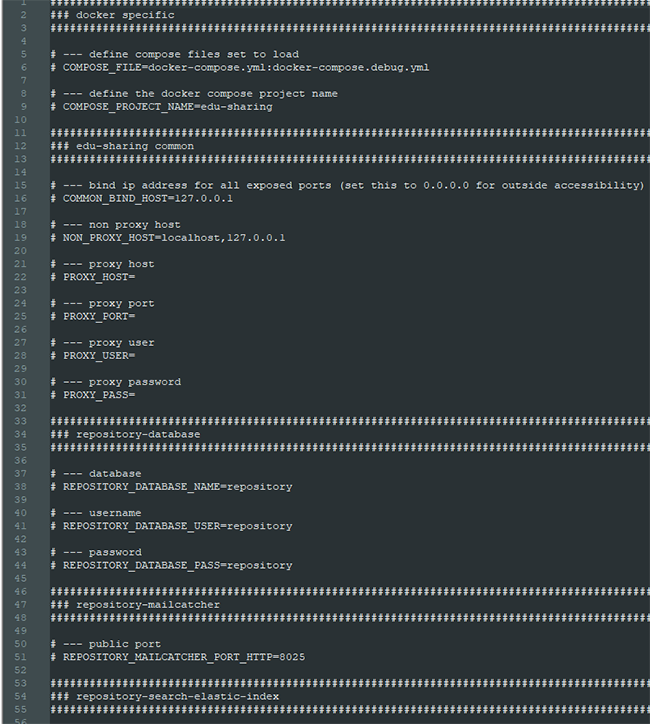Image resolution: width=650 pixels, height=724 pixels.
Task: Click line number 44 in the gutter
Action: (x=23, y=565)
